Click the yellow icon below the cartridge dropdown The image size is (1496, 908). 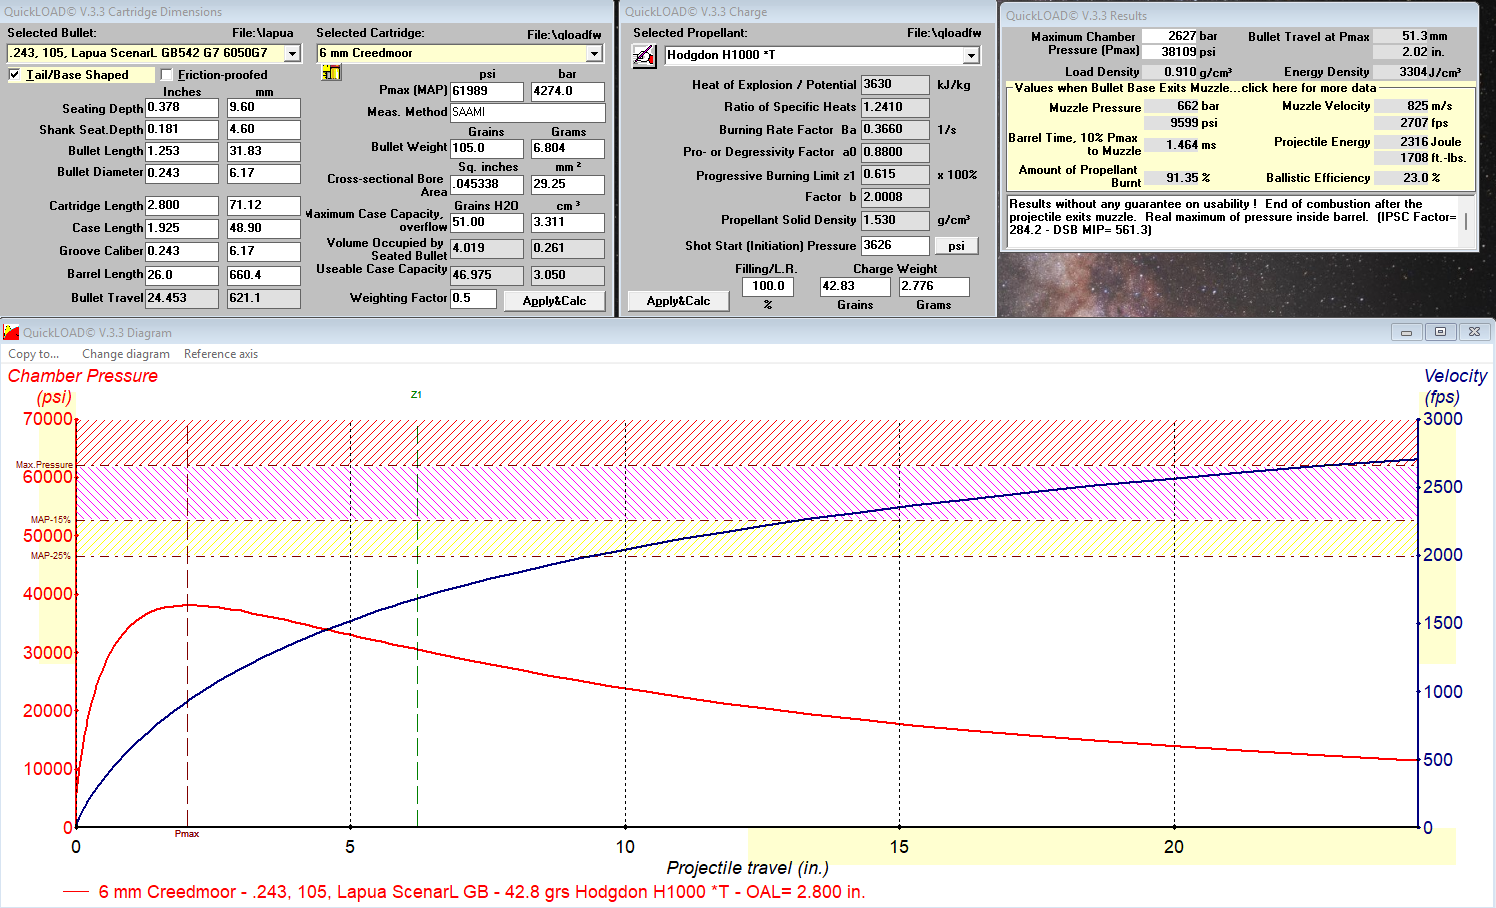[331, 73]
